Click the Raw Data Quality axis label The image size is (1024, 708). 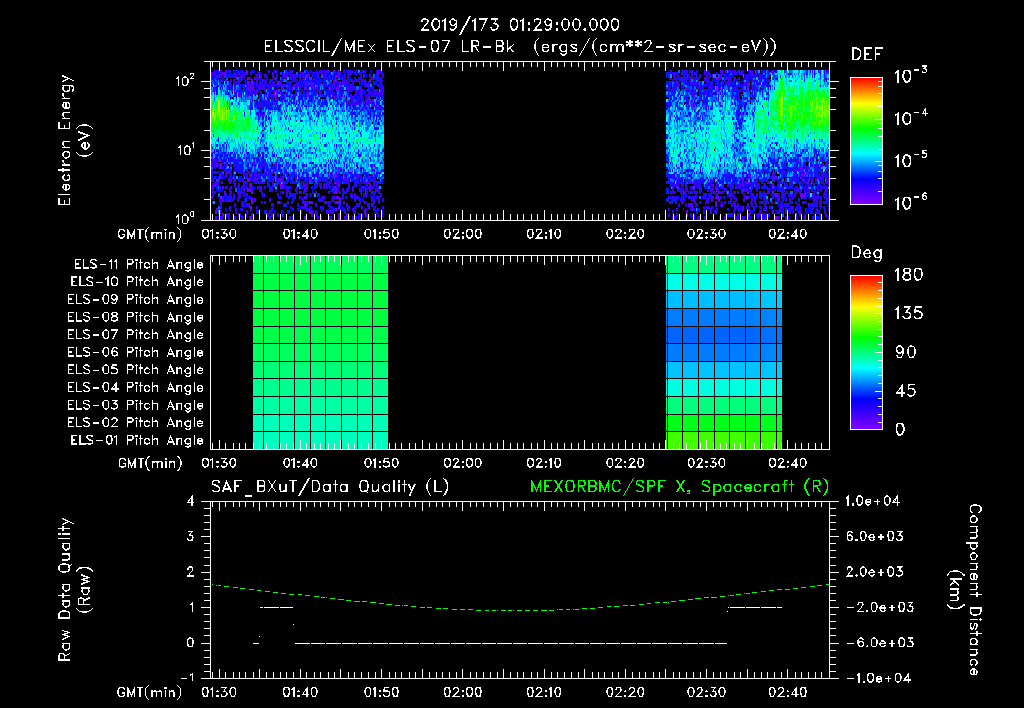[73, 590]
